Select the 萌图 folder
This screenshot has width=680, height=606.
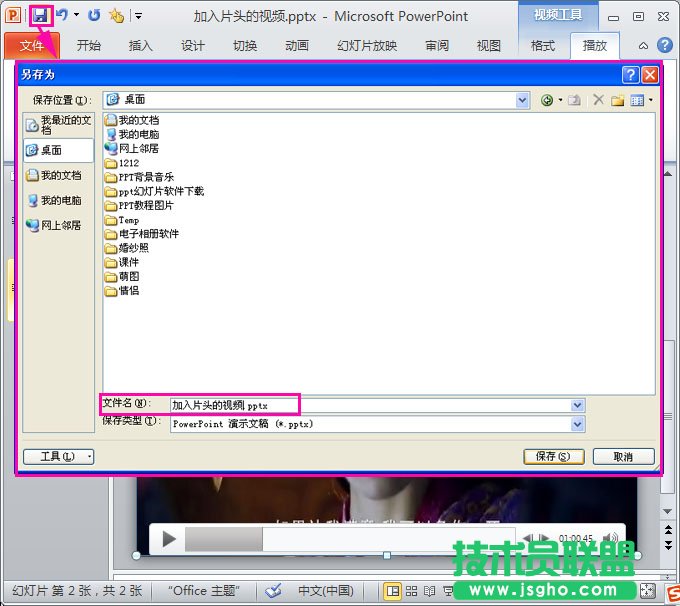click(x=122, y=277)
